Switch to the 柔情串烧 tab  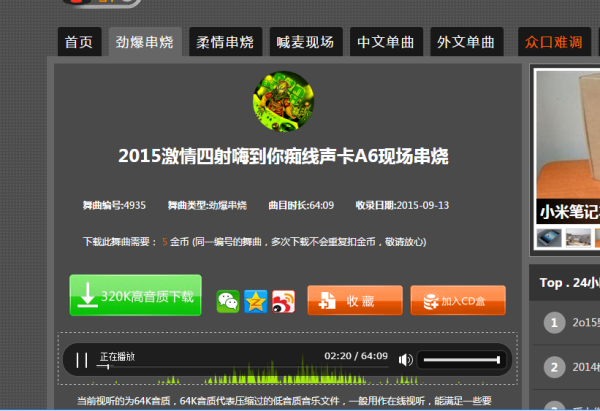click(222, 42)
